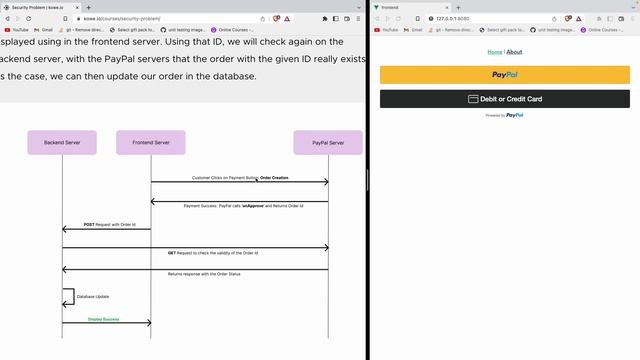640x360 pixels.
Task: Open Brave Shields in the right window
Action: coord(568,19)
